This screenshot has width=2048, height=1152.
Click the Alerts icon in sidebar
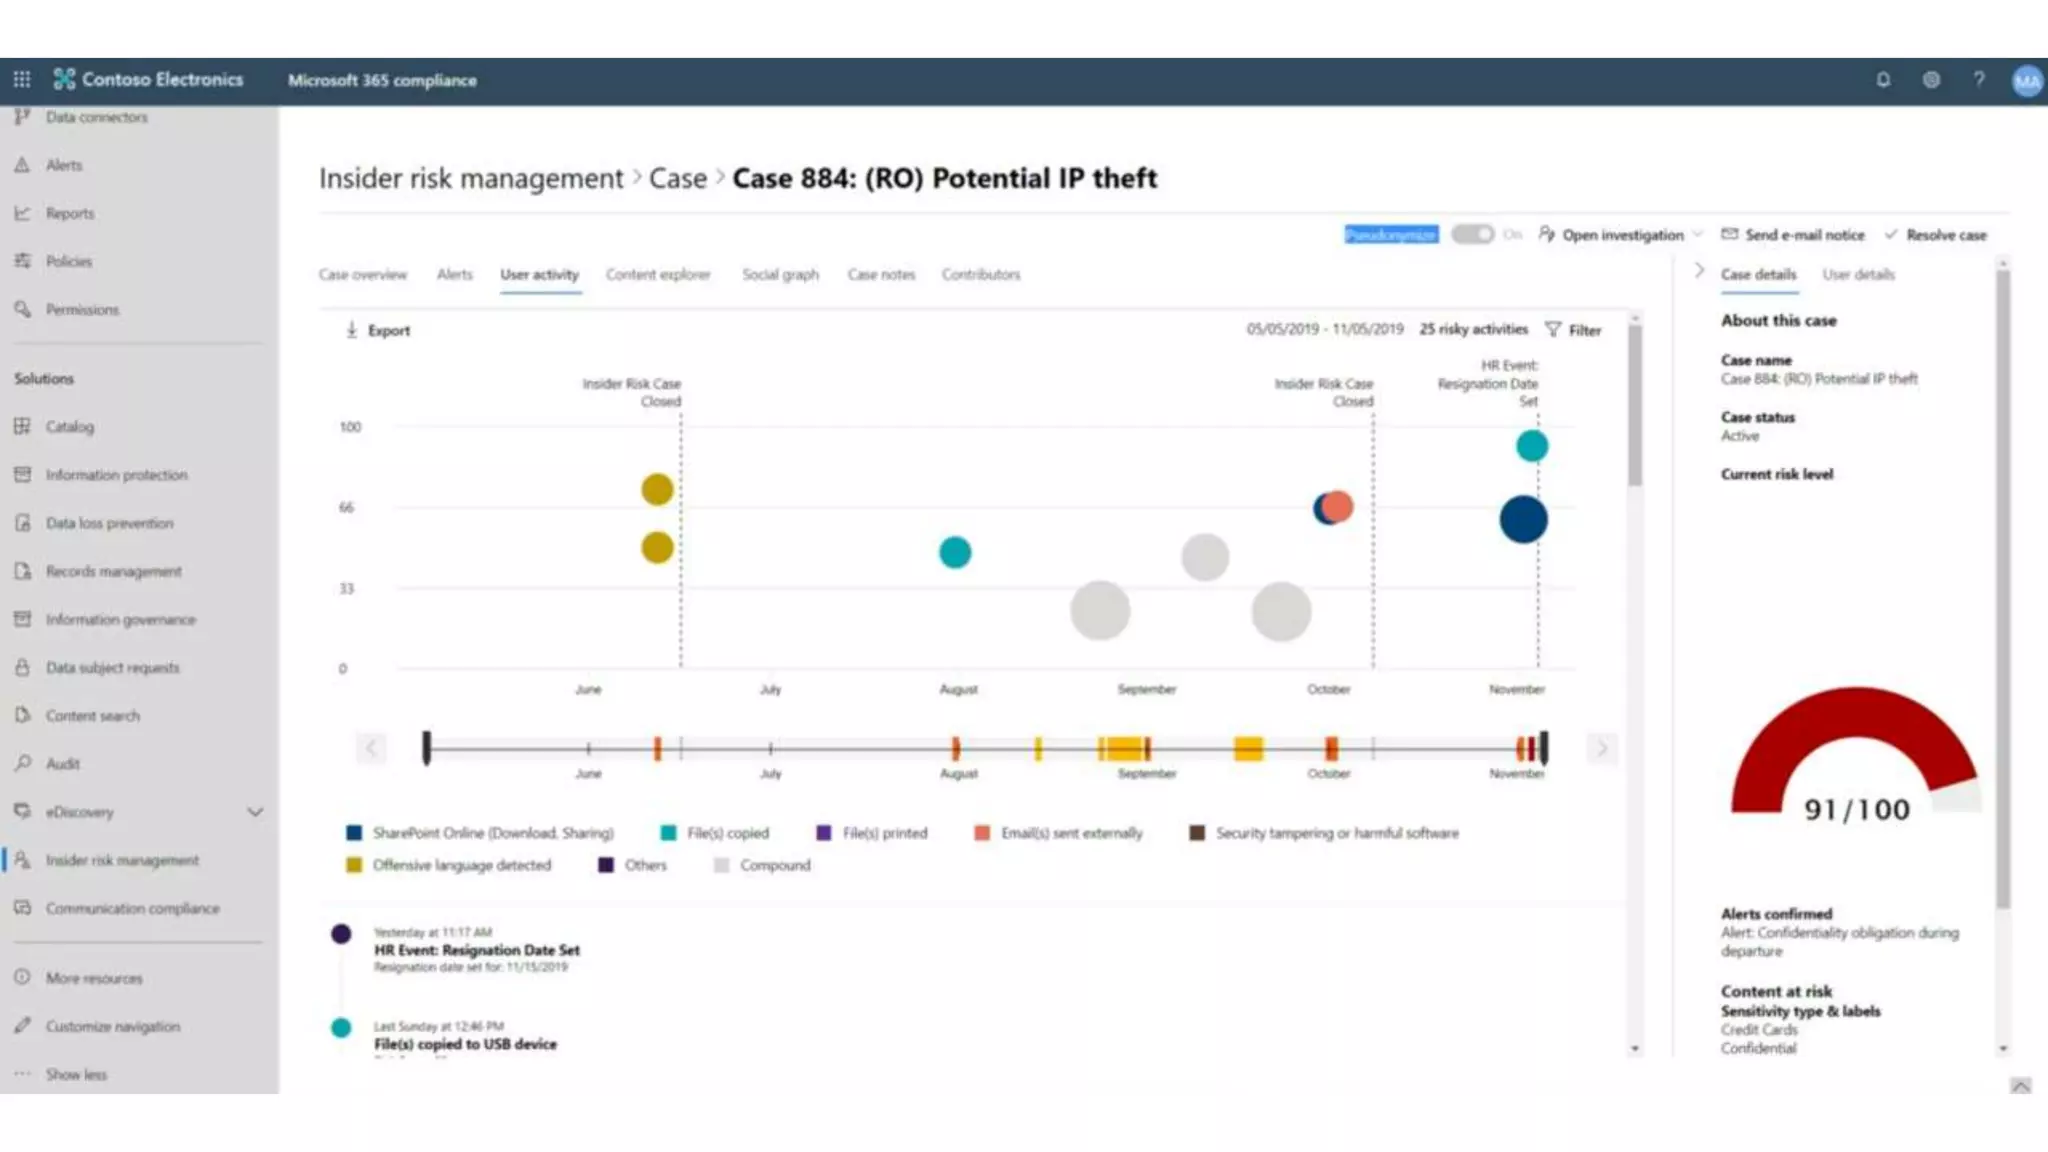tap(22, 165)
